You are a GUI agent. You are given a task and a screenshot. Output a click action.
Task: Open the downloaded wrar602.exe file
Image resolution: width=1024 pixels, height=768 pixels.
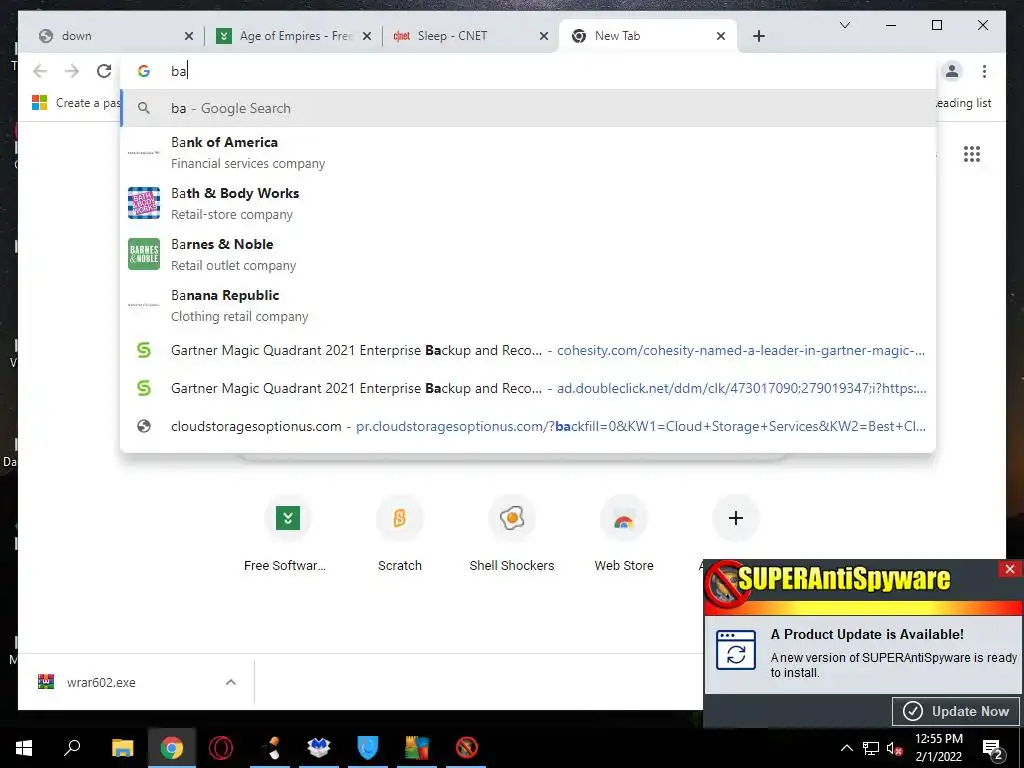[x=101, y=682]
